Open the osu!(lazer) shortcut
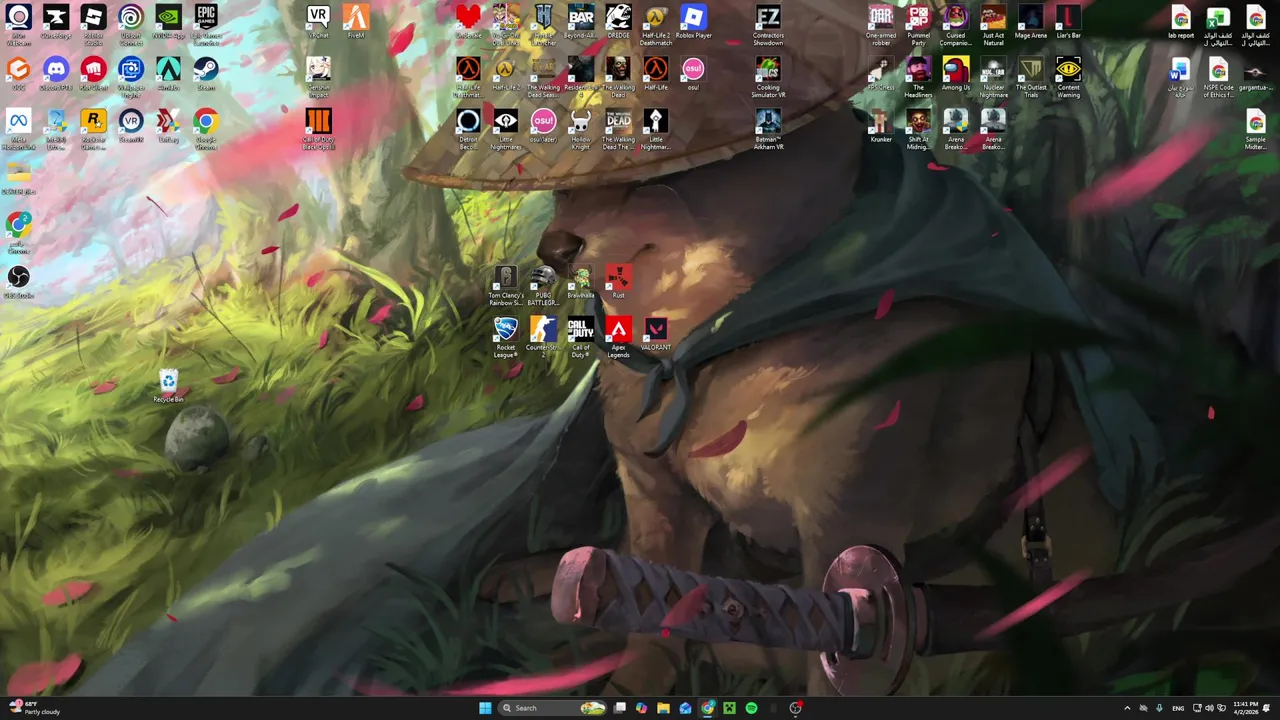 tap(543, 126)
